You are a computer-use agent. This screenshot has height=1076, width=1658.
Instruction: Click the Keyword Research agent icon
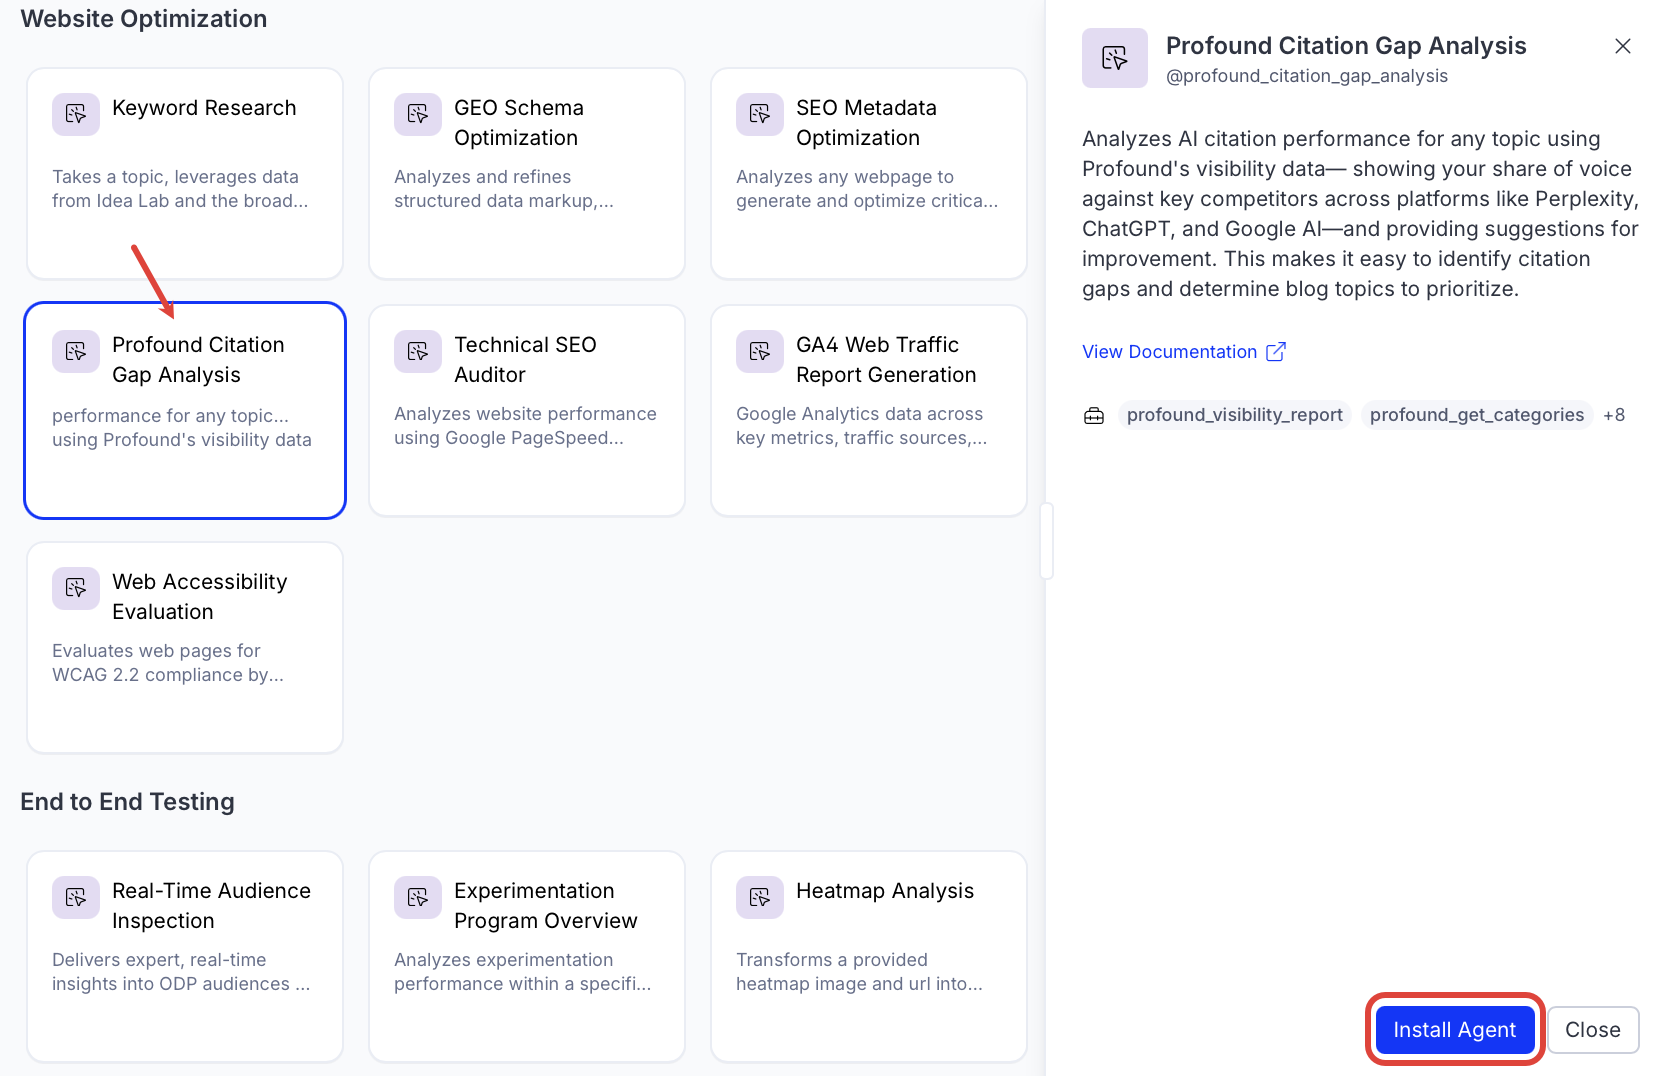coord(76,114)
